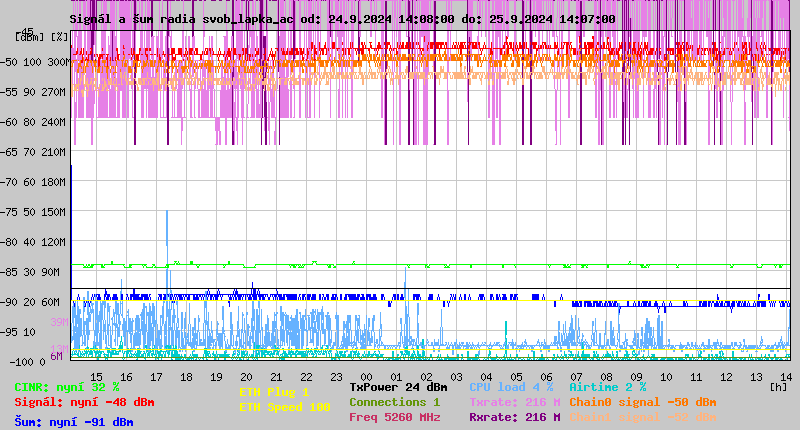Click the 'CPU load 4 %' legend entry
This screenshot has width=800, height=430.
pos(511,387)
